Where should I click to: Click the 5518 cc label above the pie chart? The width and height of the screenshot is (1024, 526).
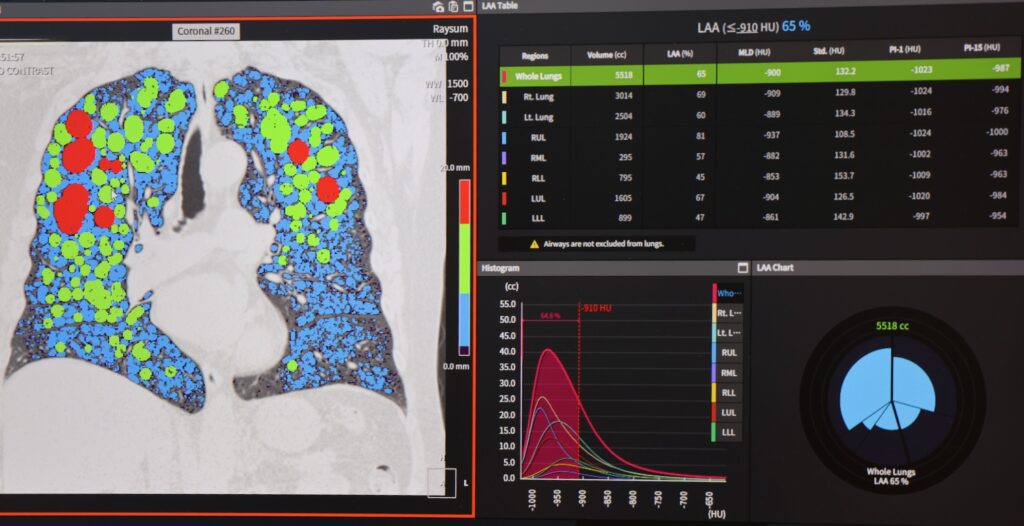pyautogui.click(x=892, y=325)
